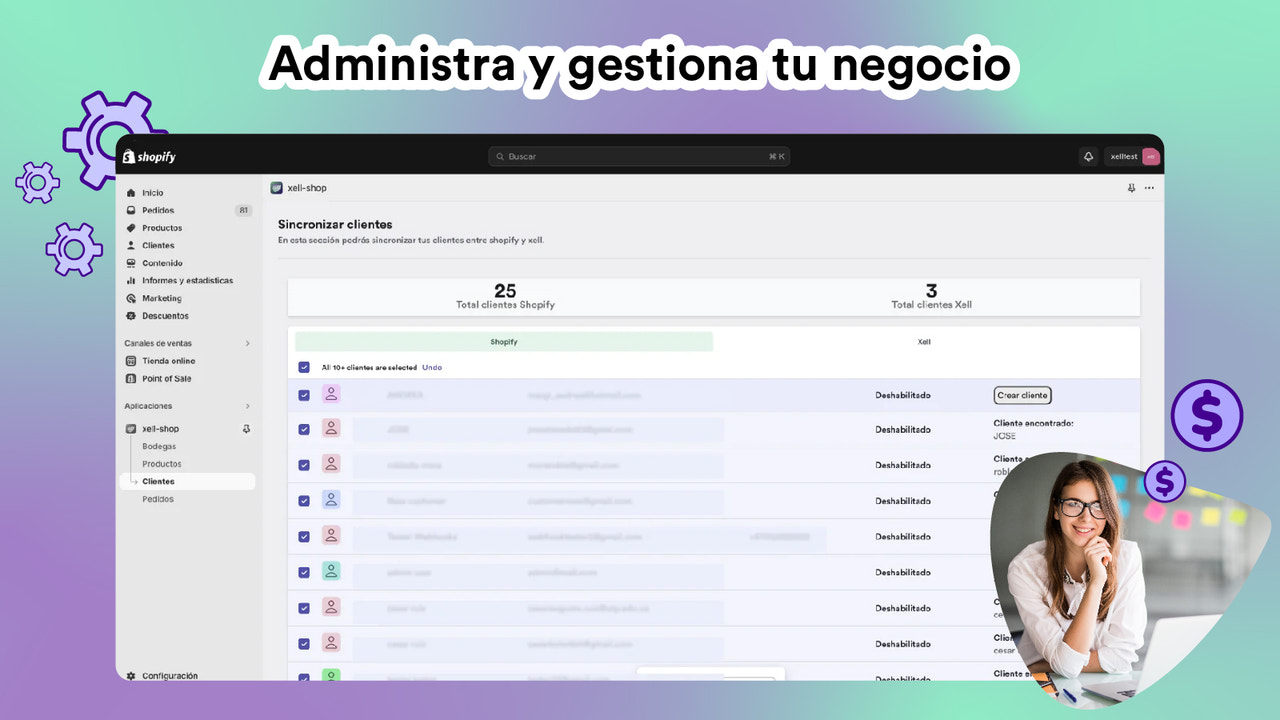Click the xell-shop title in the page header
This screenshot has height=720, width=1280.
point(307,188)
